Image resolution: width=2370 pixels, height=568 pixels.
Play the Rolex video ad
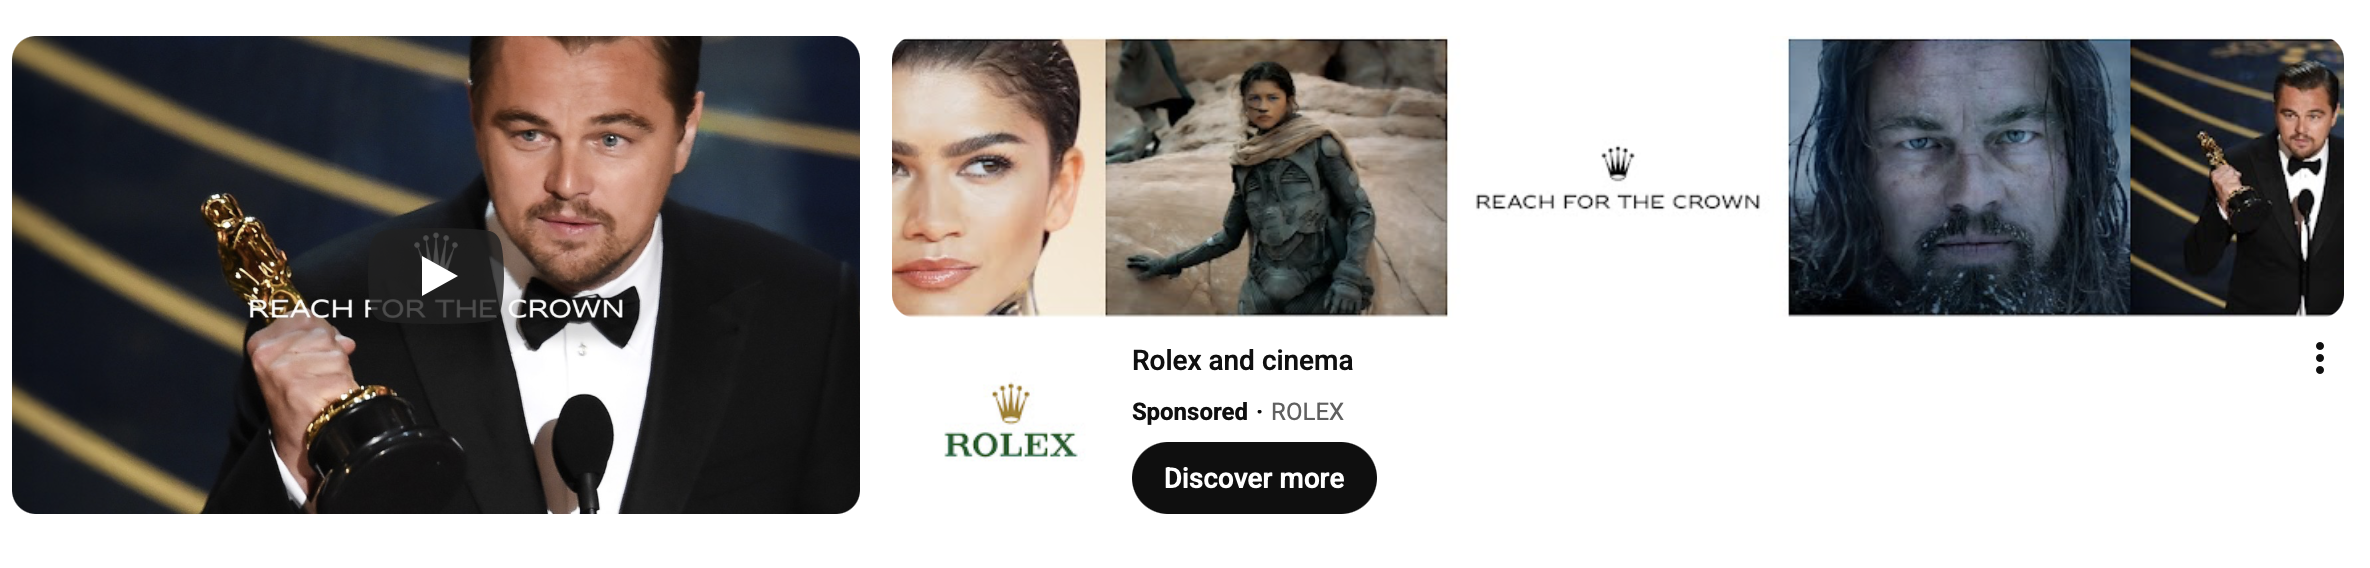tap(436, 276)
